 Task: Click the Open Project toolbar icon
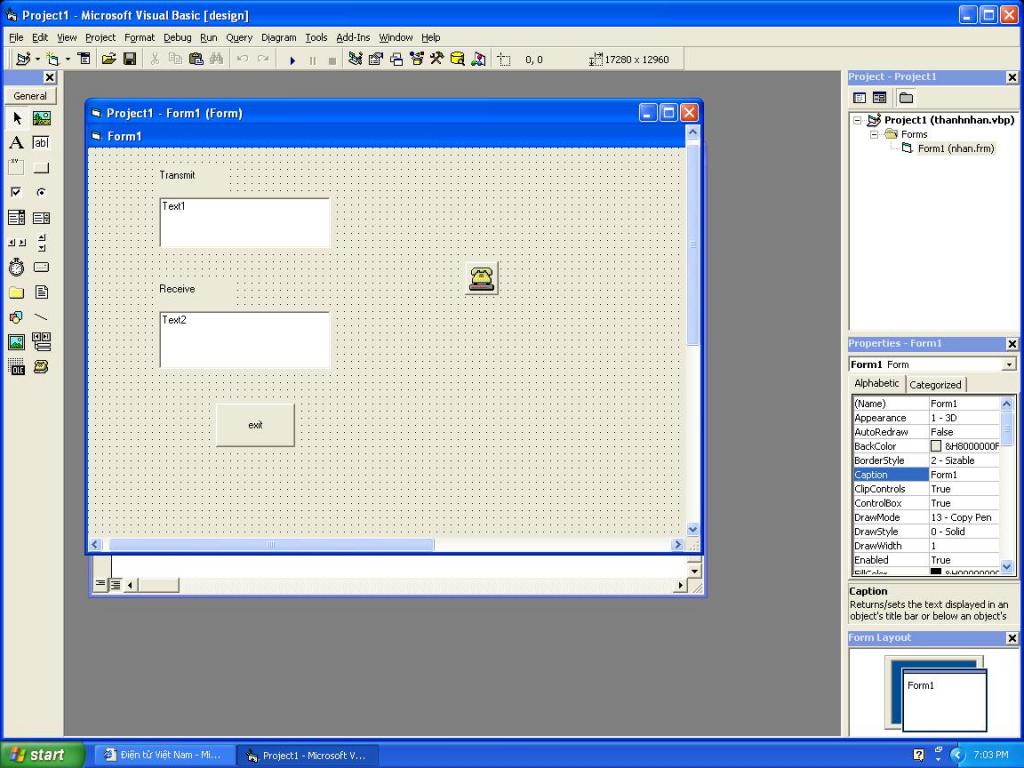[108, 59]
